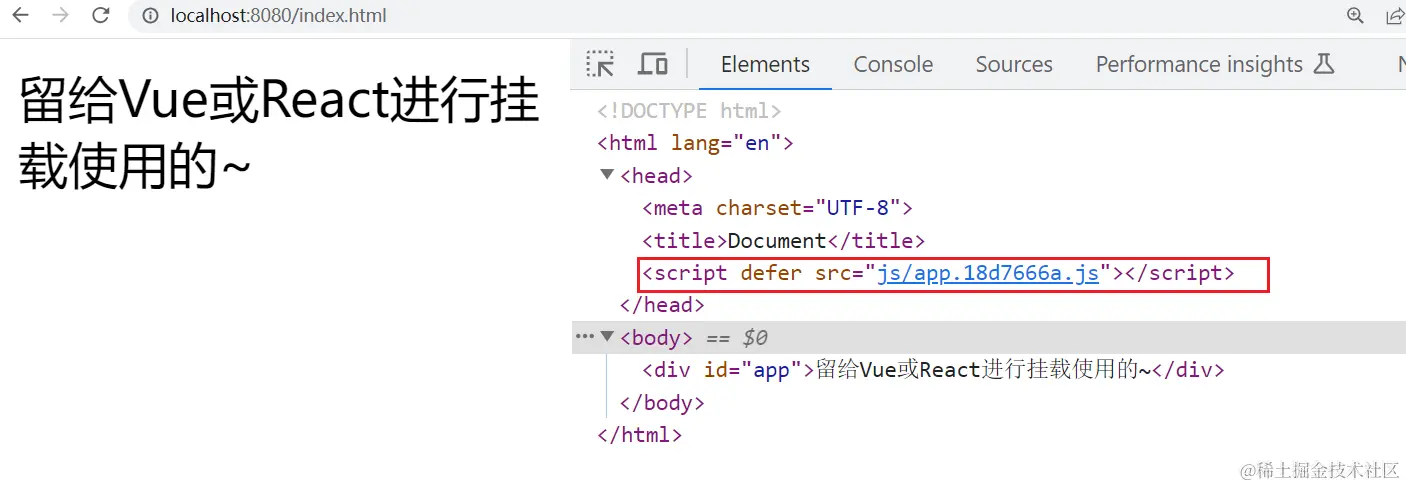This screenshot has height=487, width=1406.
Task: Go back with the browser back arrow
Action: click(20, 15)
